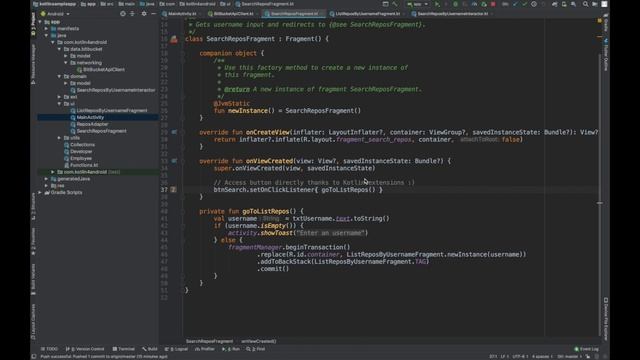Screen dimensions: 640x360
Task: Expand the manifests folder
Action: click(47, 29)
